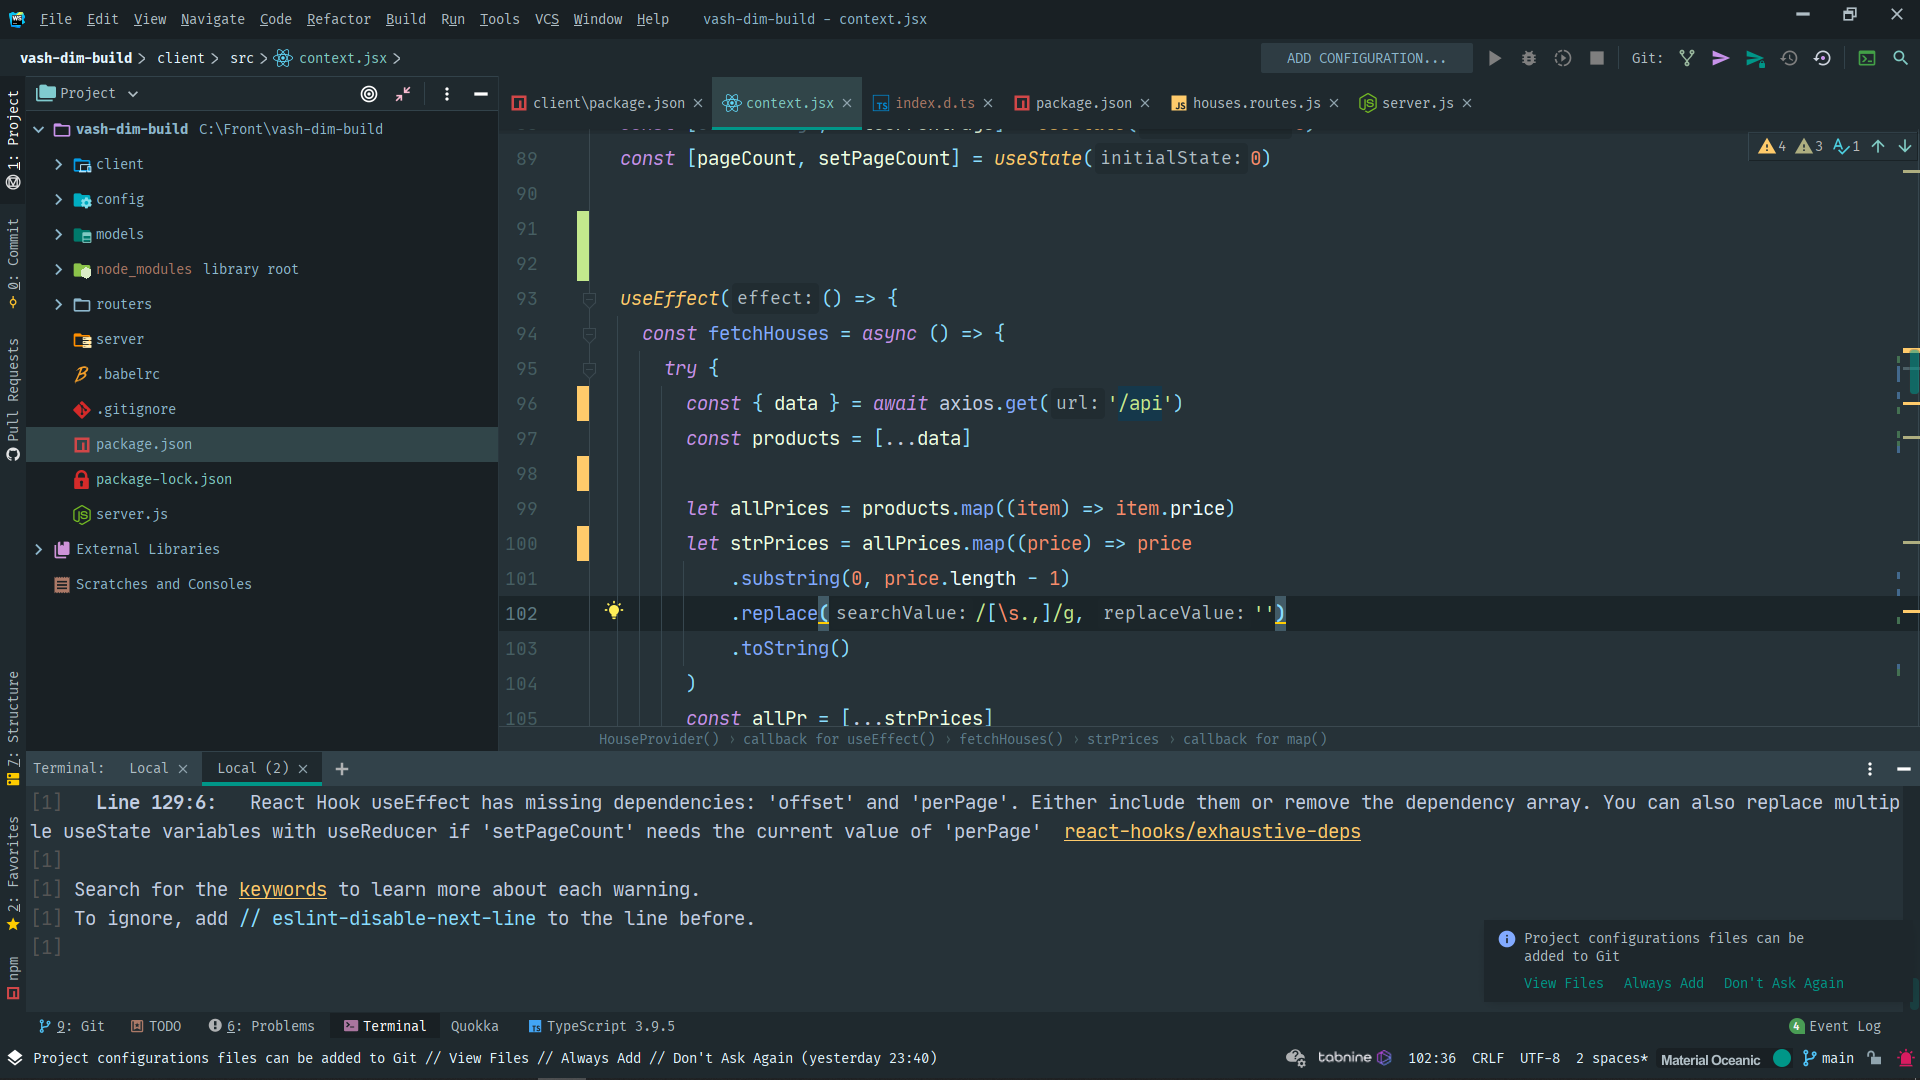Click the Git update project icon
This screenshot has width=1920, height=1080.
pos(1687,58)
